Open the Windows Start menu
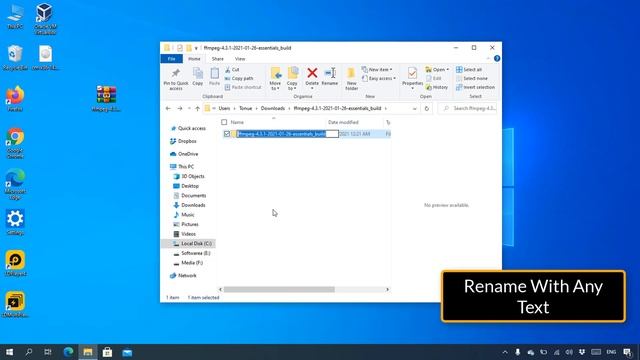The width and height of the screenshot is (640, 360). (9, 352)
